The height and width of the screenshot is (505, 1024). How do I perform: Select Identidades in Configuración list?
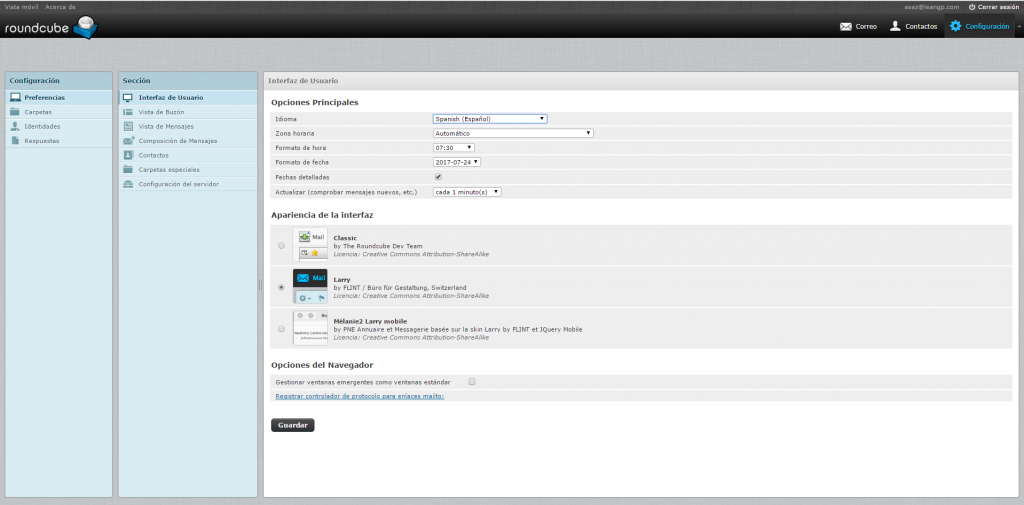58,126
